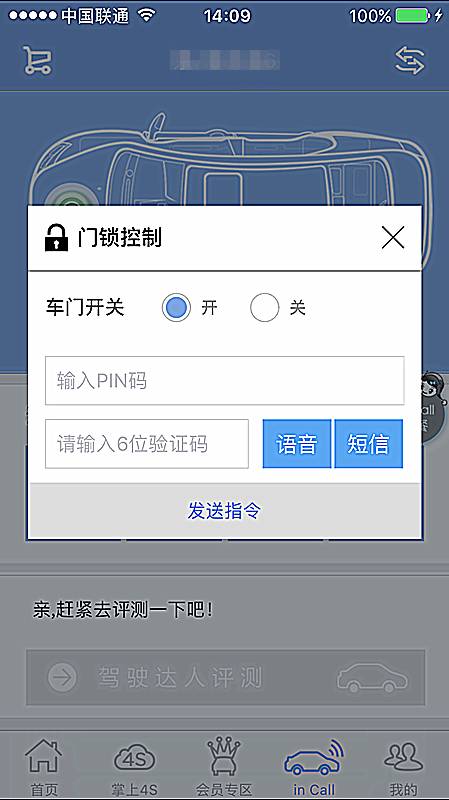
Task: Select the 开 door open radio button
Action: (x=177, y=308)
